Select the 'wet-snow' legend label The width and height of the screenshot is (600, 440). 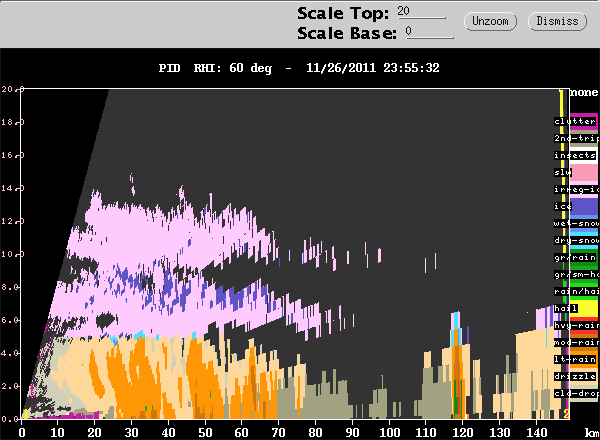coord(577,223)
